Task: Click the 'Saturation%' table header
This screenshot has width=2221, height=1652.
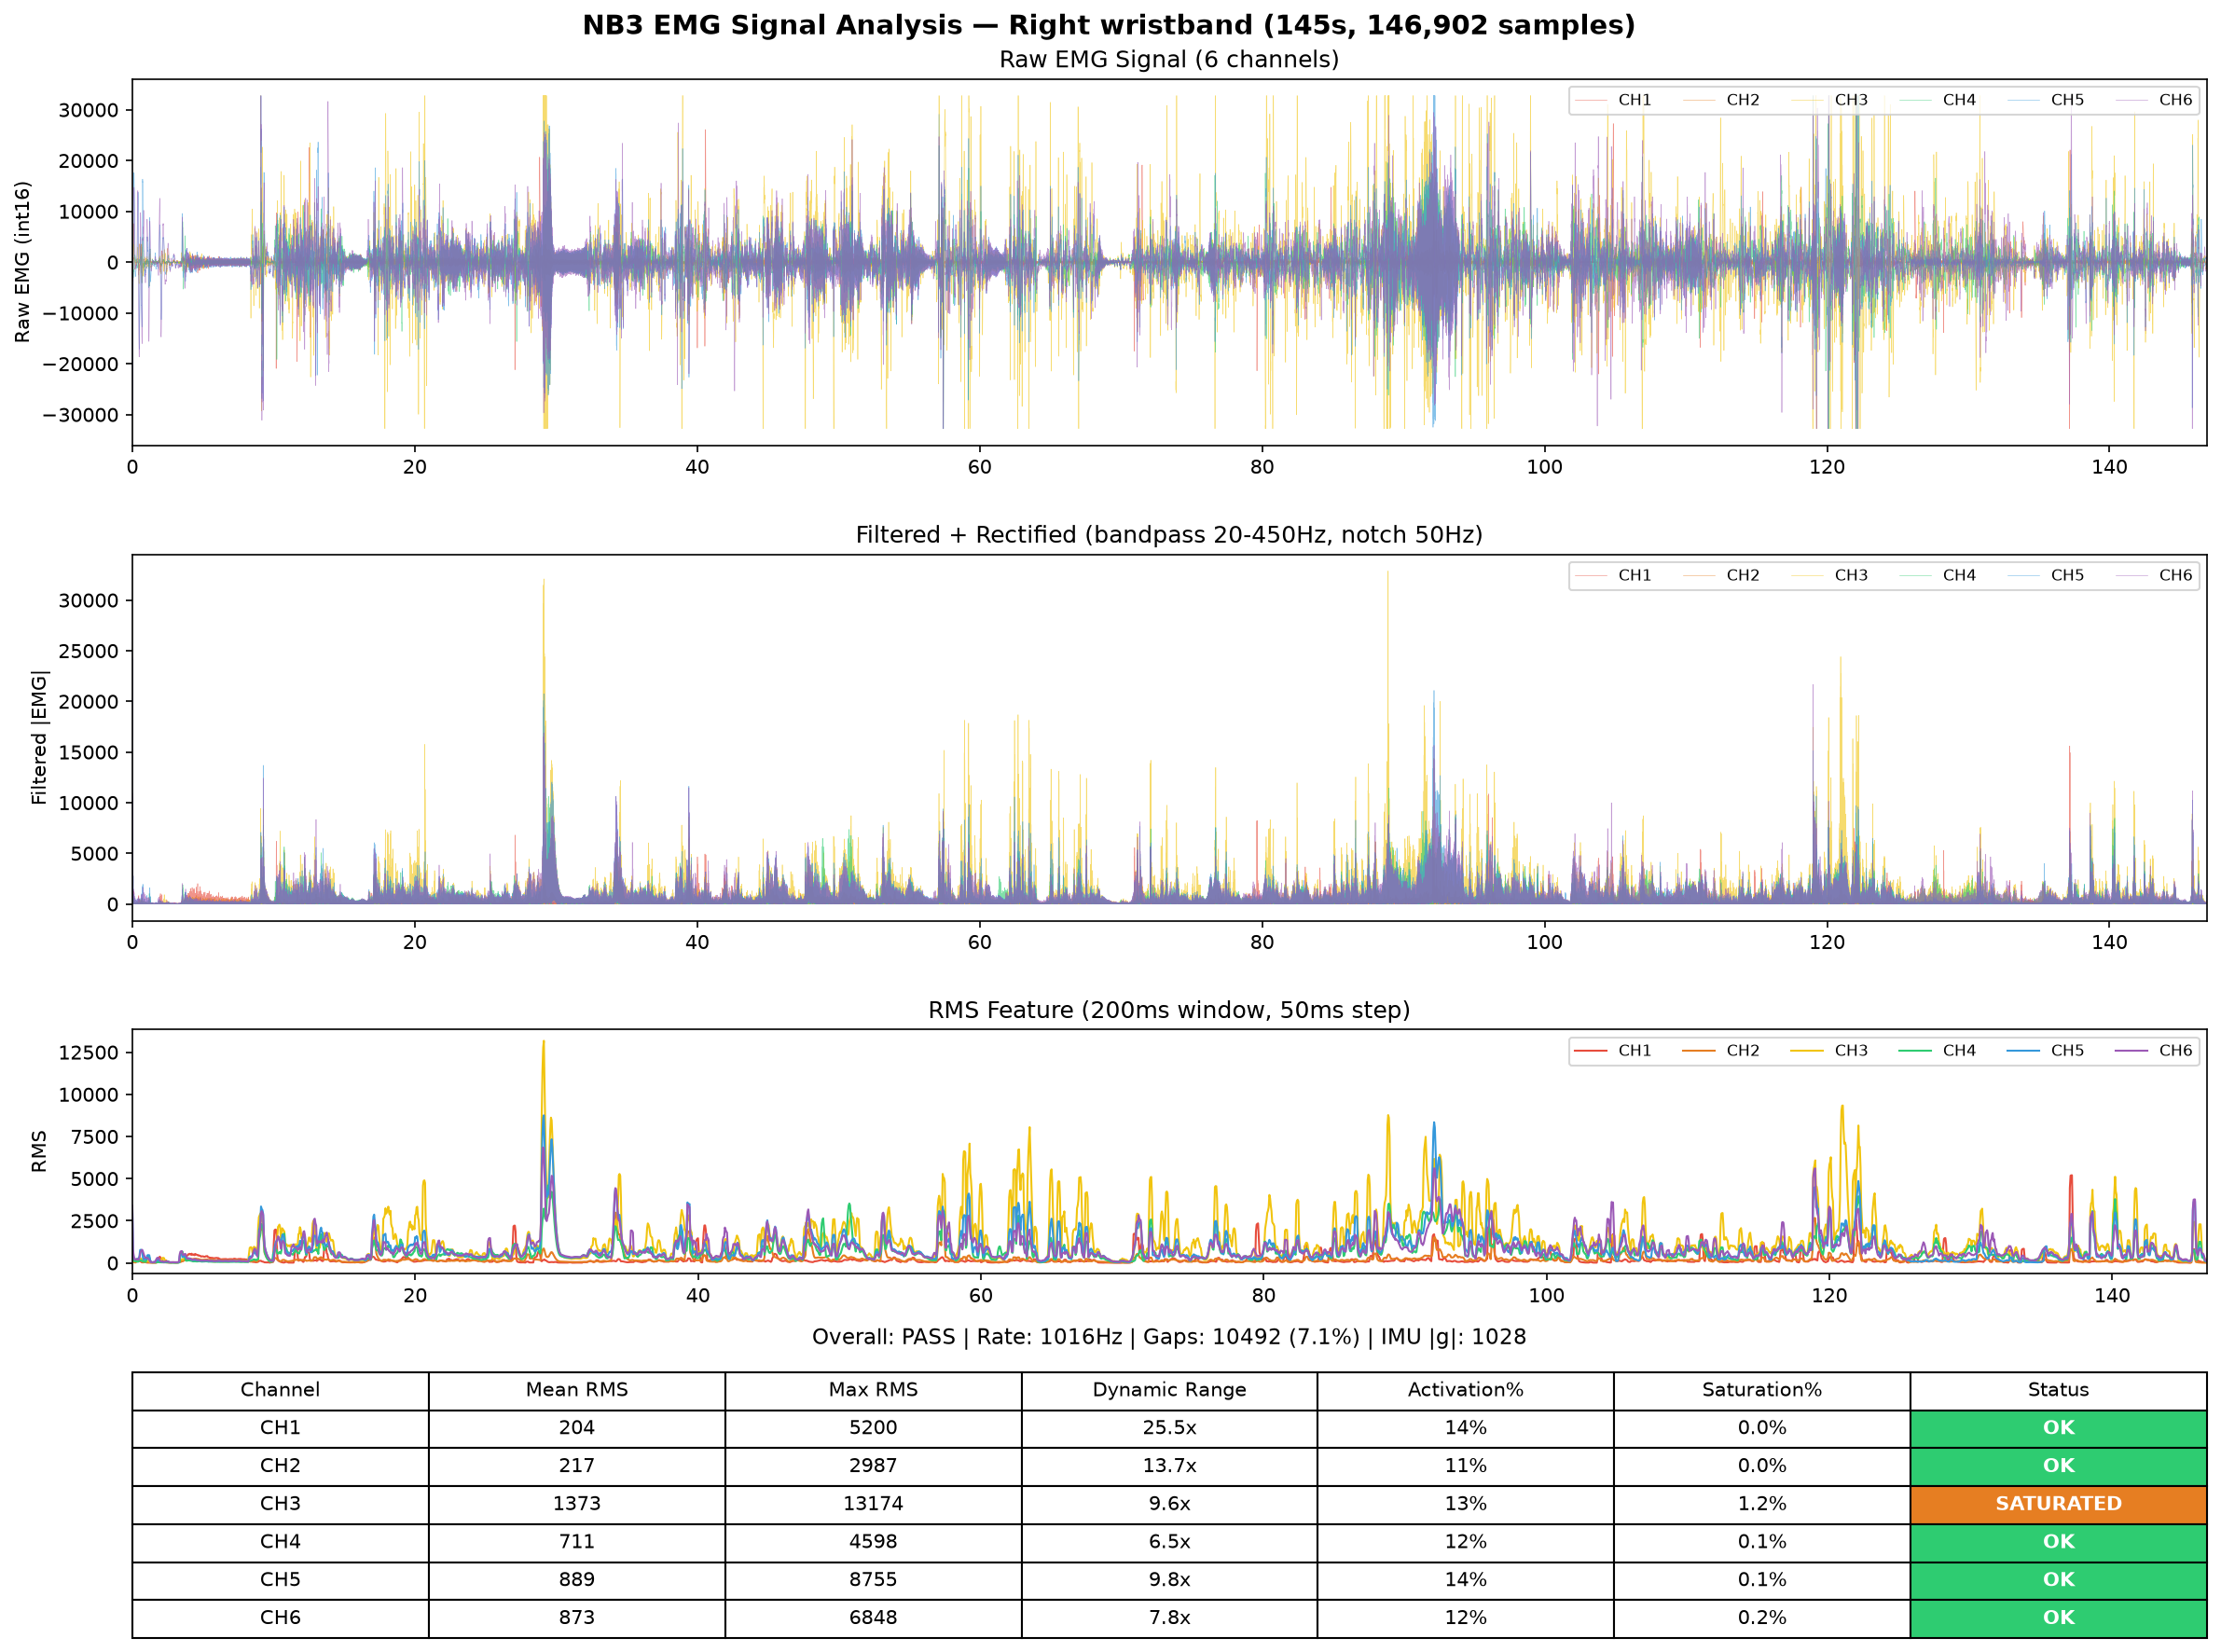Action: 1762,1390
